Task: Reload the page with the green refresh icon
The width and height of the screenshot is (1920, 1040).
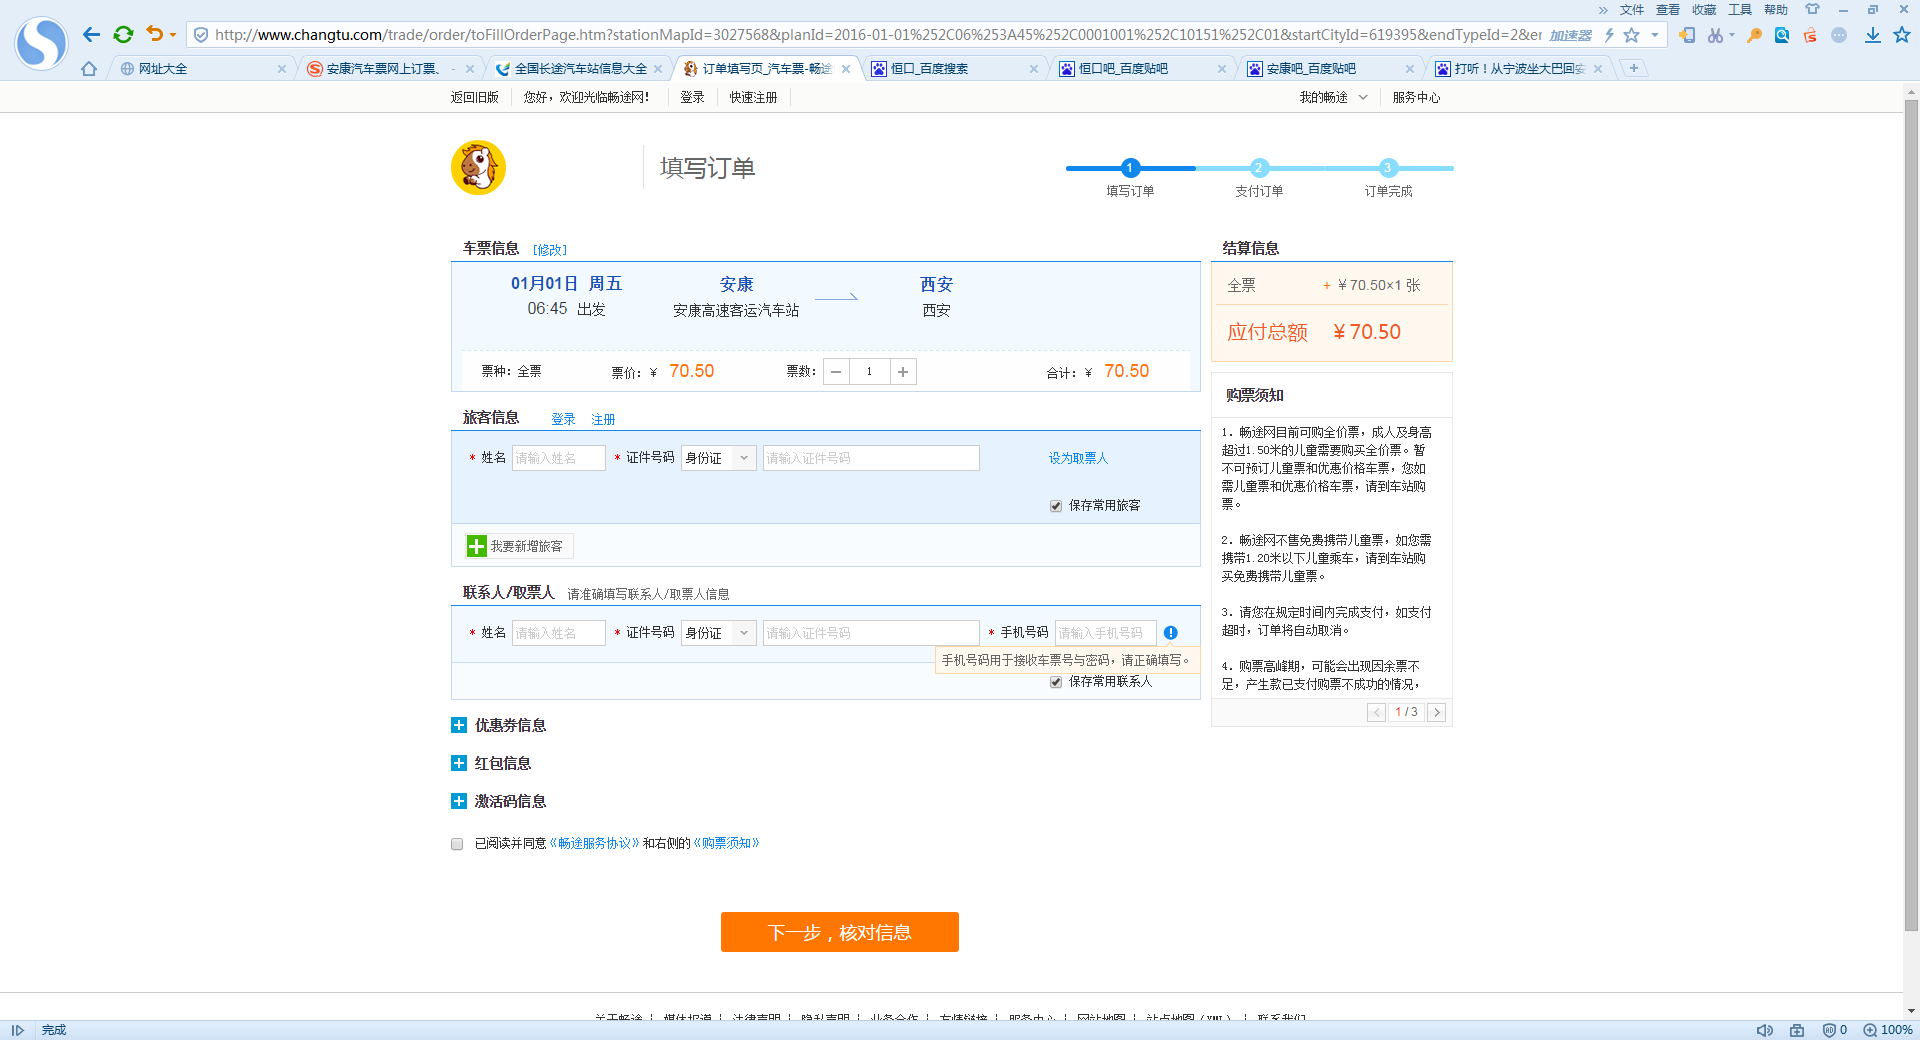Action: 123,35
